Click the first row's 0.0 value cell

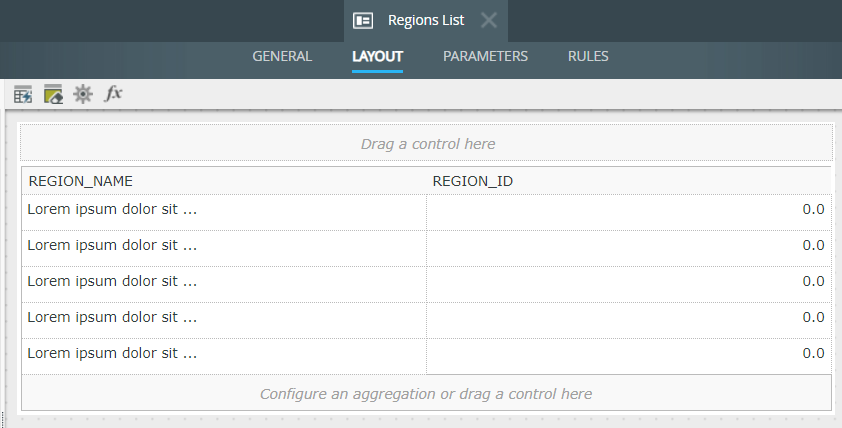click(x=629, y=209)
